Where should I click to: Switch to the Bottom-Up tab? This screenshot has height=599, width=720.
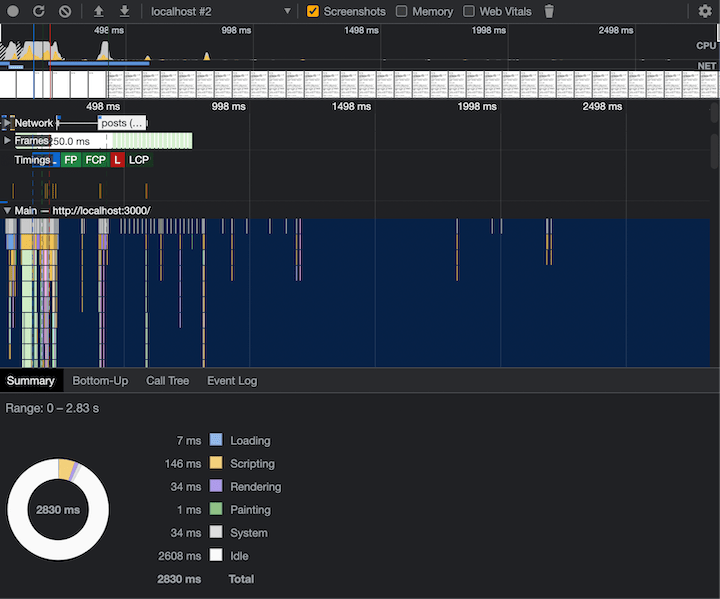coord(100,380)
